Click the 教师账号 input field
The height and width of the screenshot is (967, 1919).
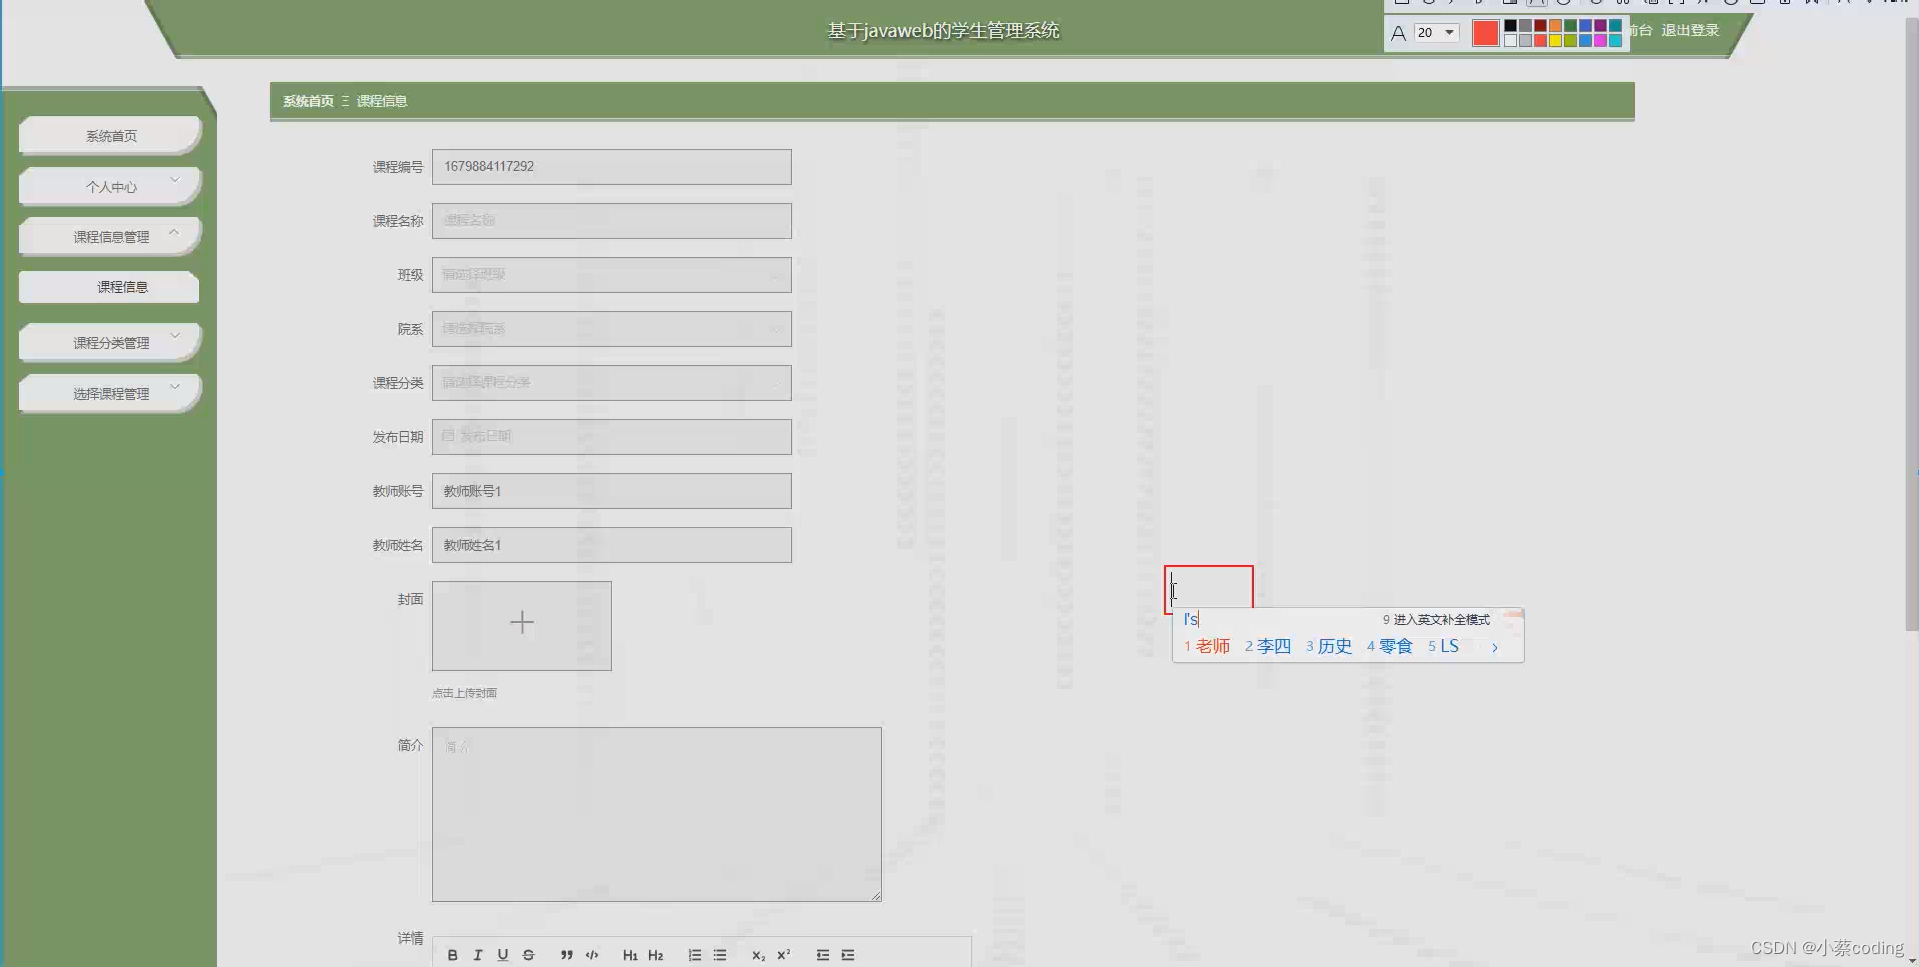tap(612, 491)
